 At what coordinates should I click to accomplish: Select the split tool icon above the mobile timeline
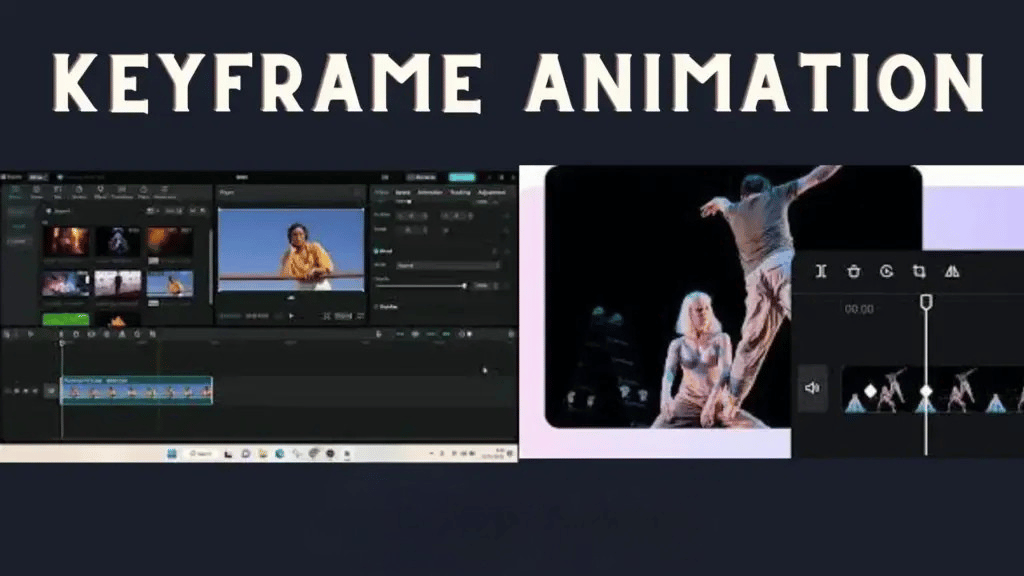coord(821,271)
